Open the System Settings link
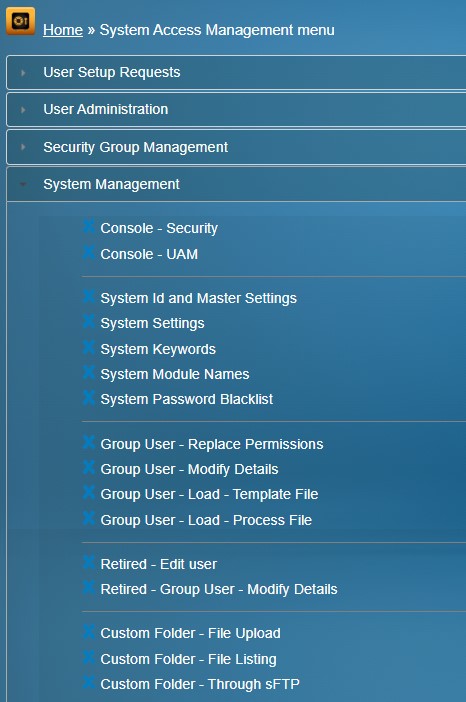Viewport: 466px width, 702px height. point(152,323)
